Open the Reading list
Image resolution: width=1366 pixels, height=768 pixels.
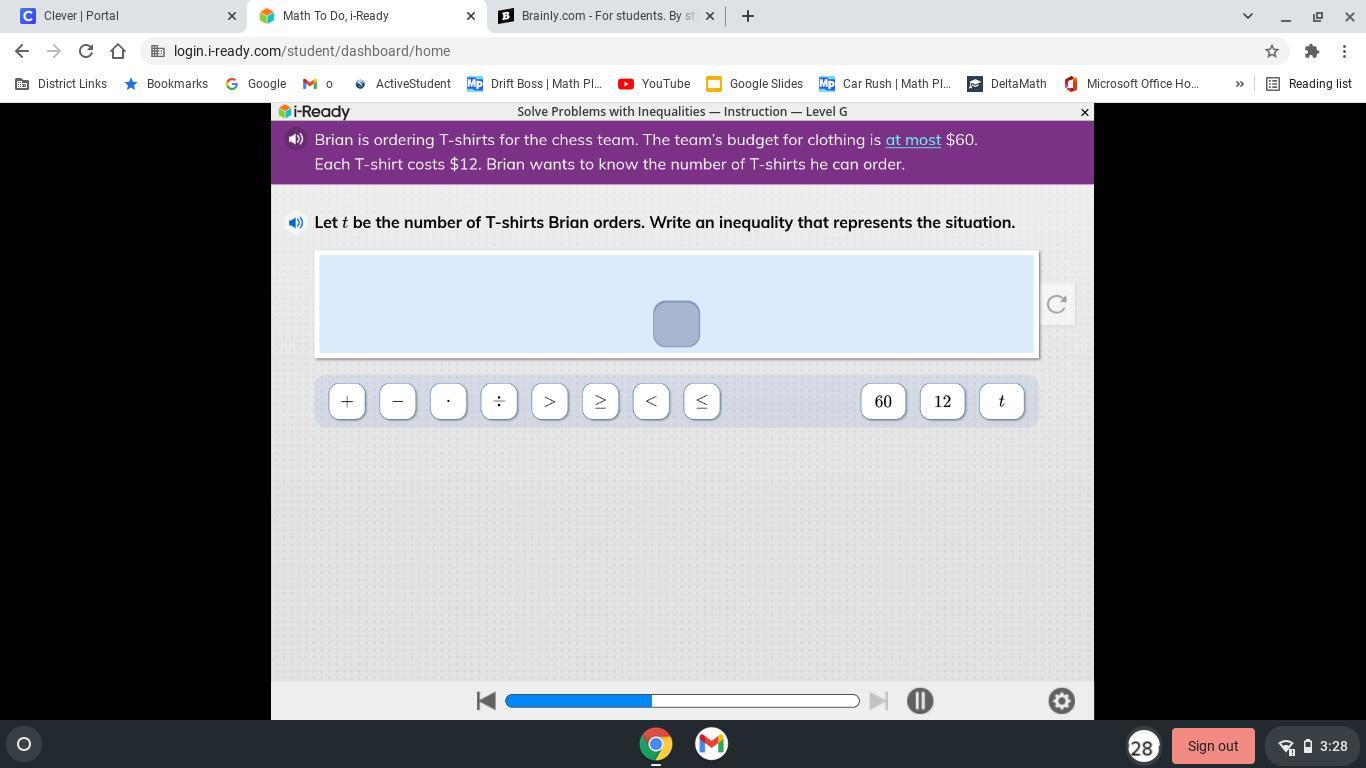[x=1309, y=84]
